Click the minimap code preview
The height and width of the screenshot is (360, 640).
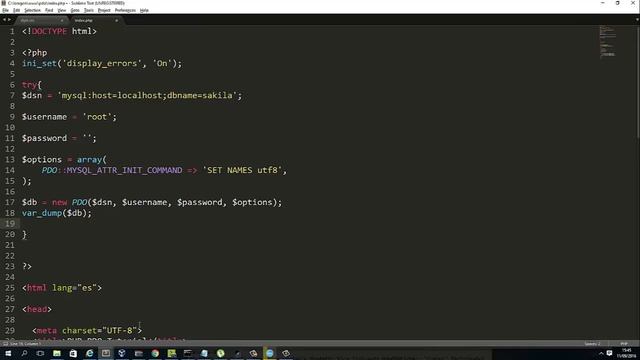click(607, 42)
